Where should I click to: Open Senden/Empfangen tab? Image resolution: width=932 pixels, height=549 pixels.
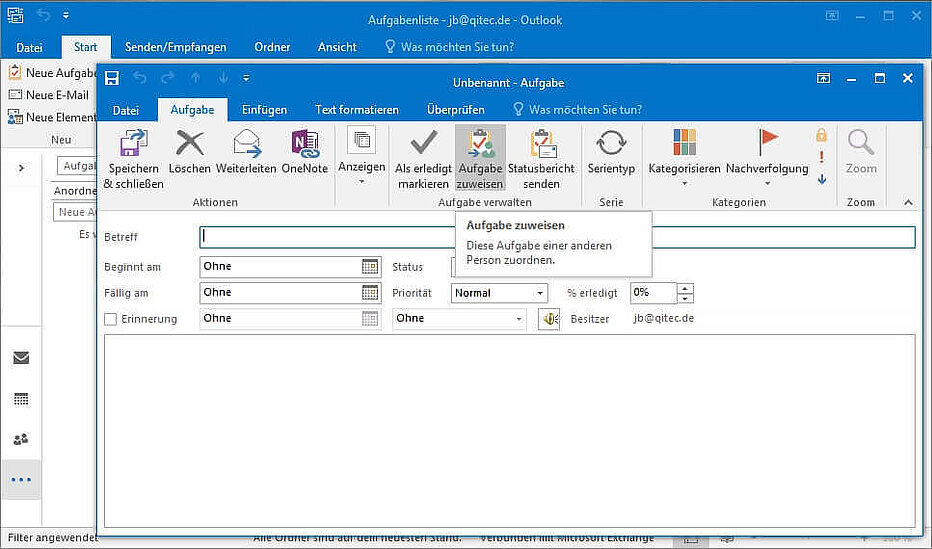coord(175,48)
